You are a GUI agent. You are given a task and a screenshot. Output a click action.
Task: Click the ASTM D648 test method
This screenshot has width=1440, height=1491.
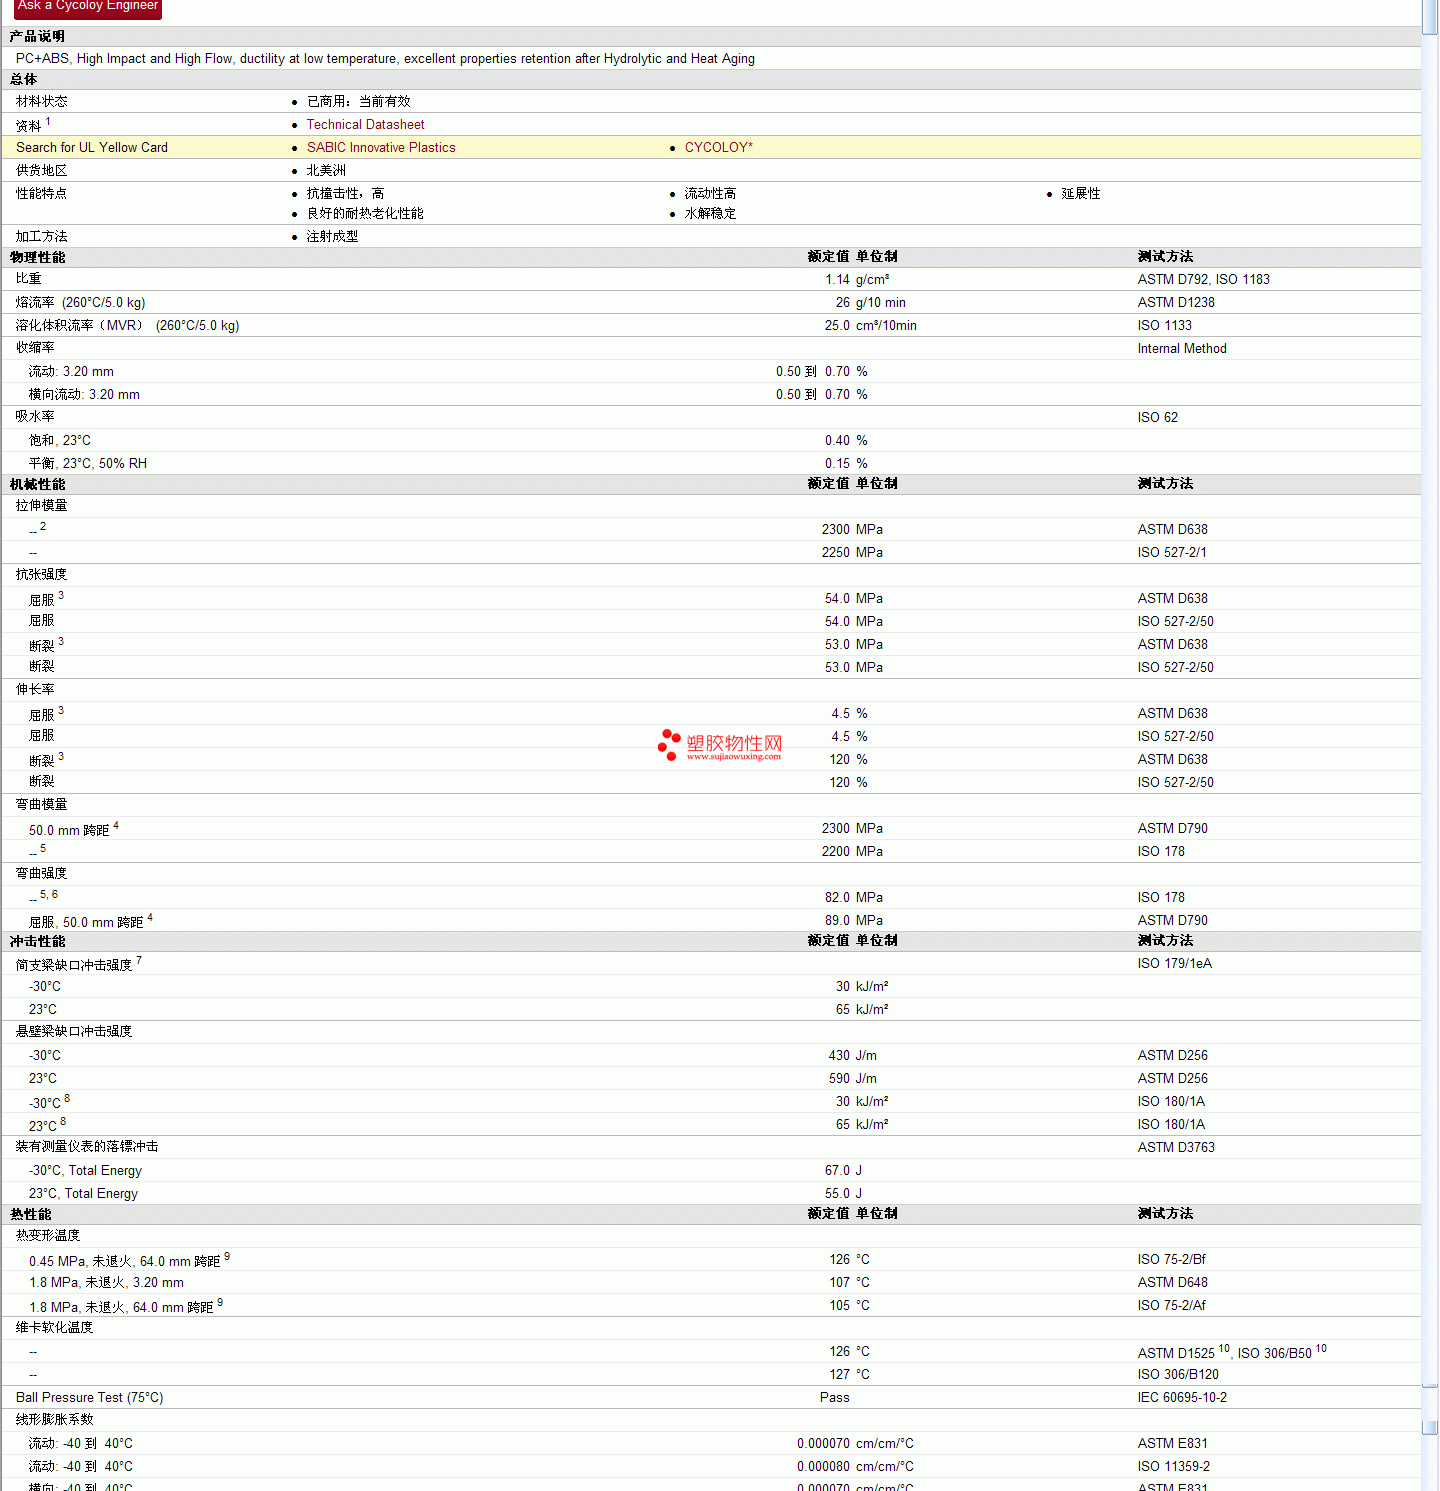tap(1172, 1283)
